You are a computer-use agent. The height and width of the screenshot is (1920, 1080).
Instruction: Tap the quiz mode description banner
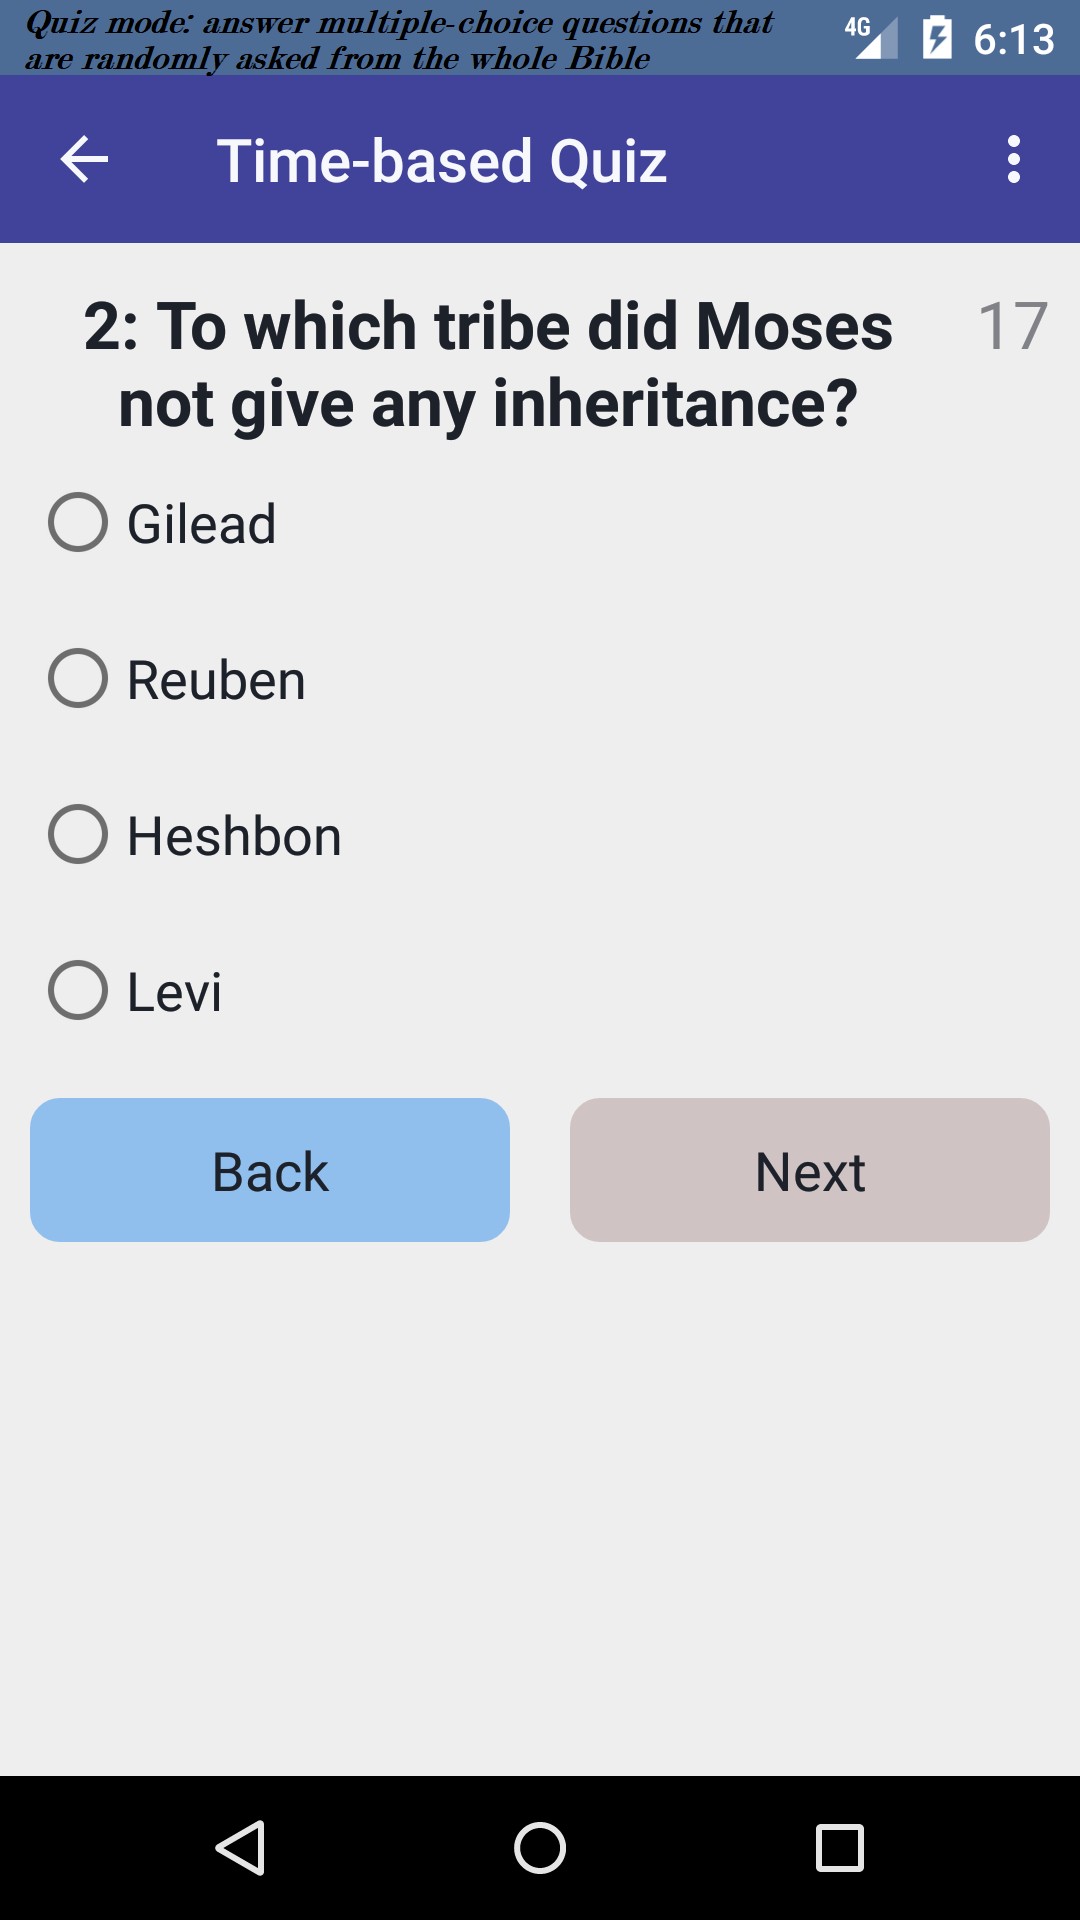coord(400,40)
